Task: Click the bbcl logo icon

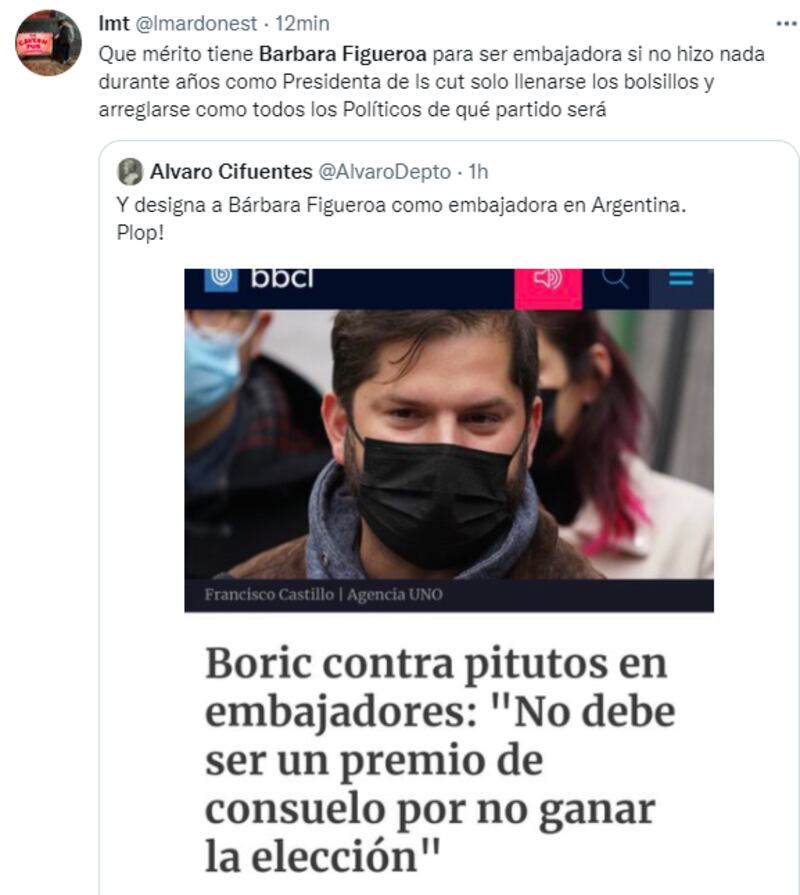Action: click(221, 278)
